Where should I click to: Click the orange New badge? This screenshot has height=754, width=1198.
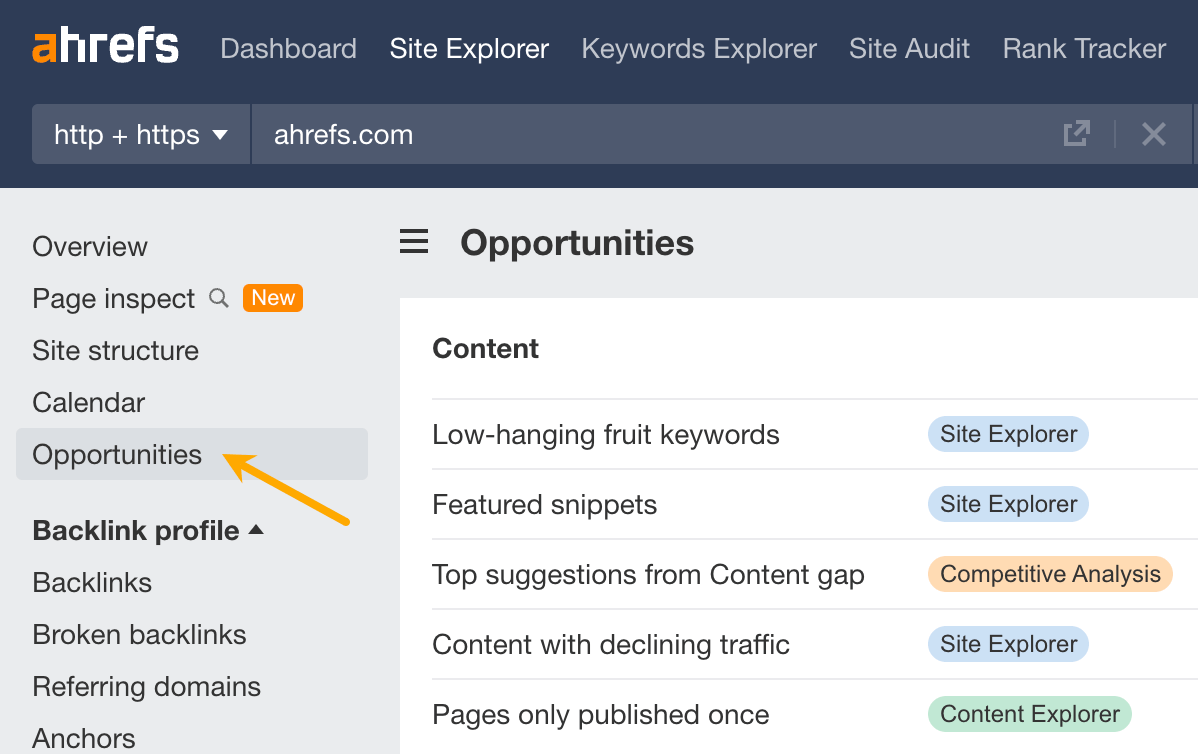272,297
